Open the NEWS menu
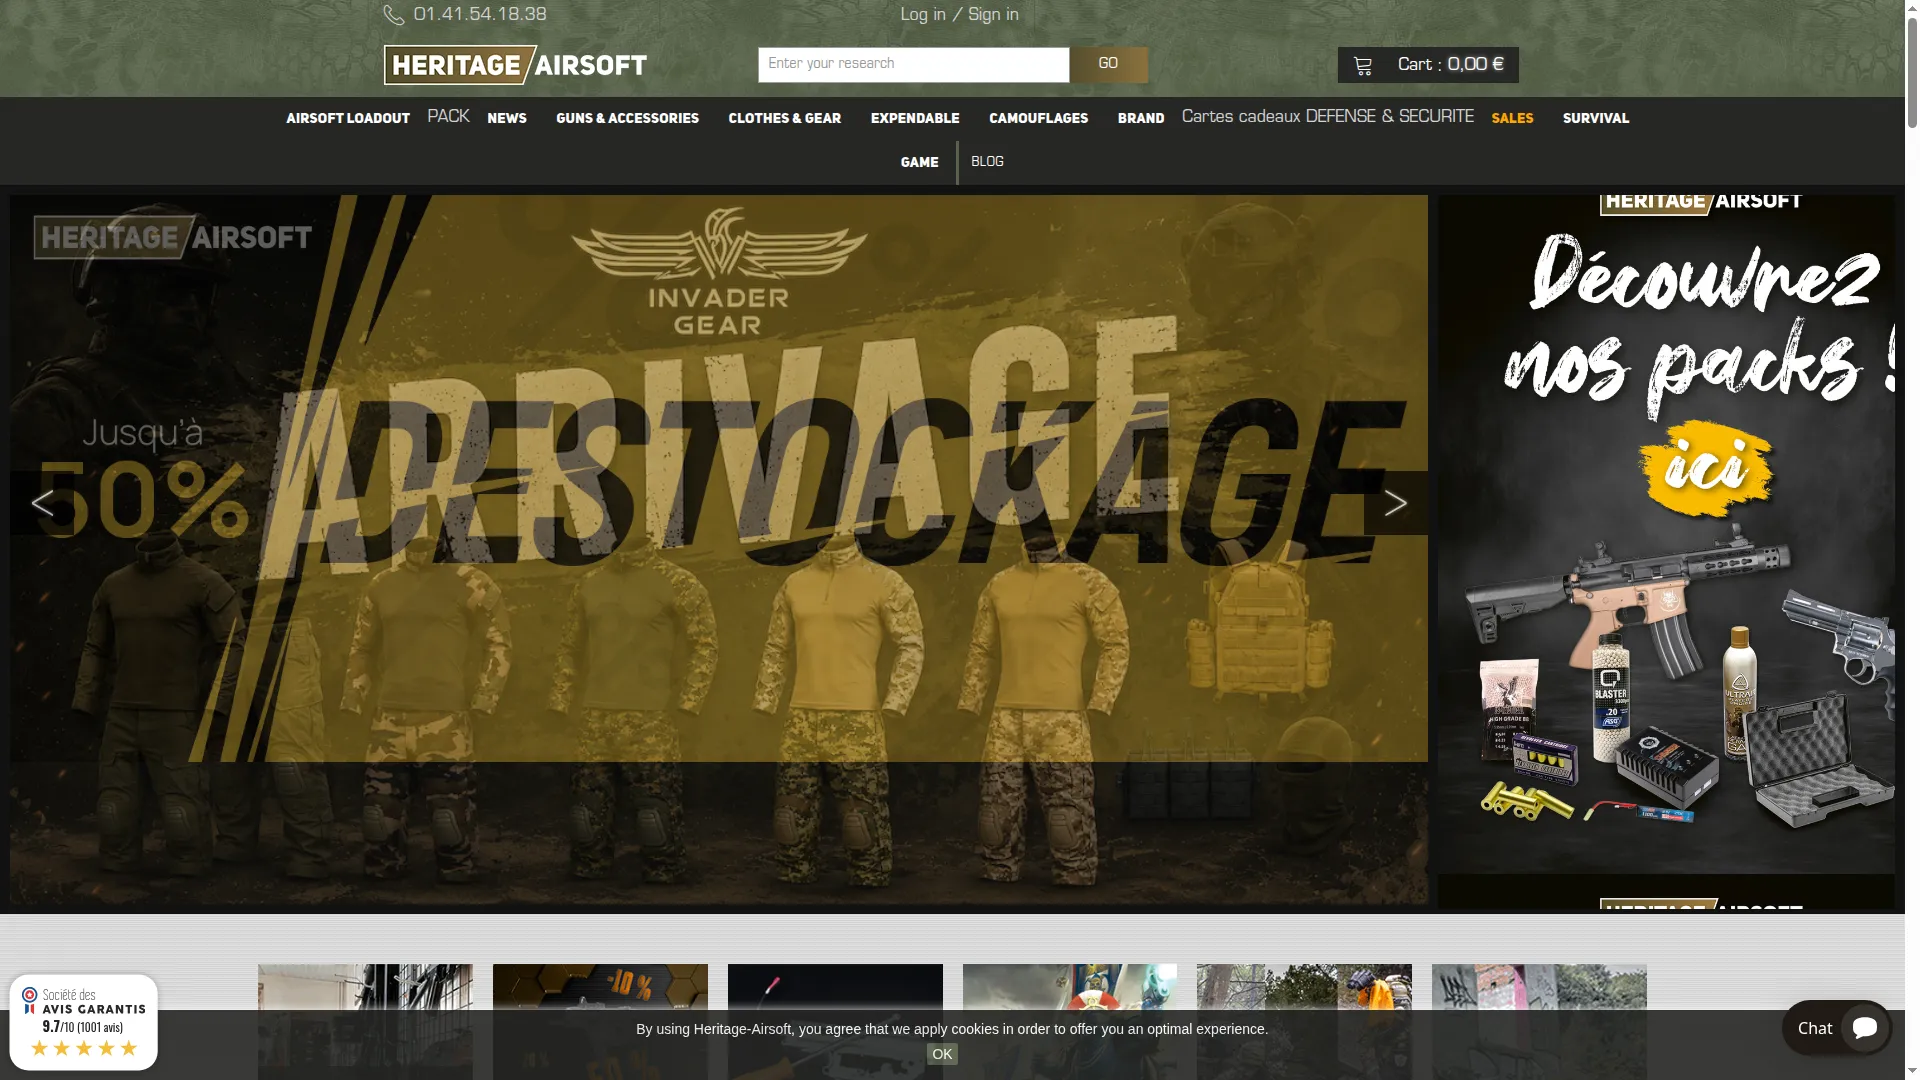Screen dimensions: 1920x1080 [x=507, y=118]
